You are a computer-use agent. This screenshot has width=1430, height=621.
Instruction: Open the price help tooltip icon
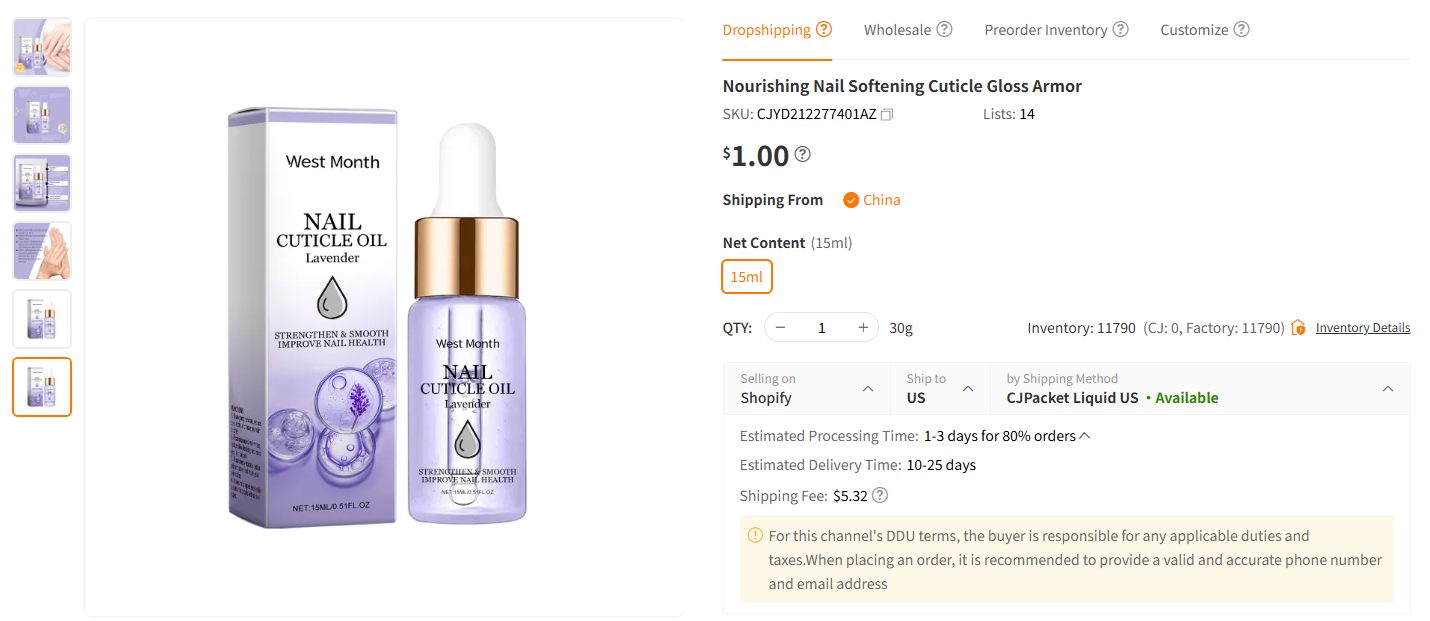801,152
